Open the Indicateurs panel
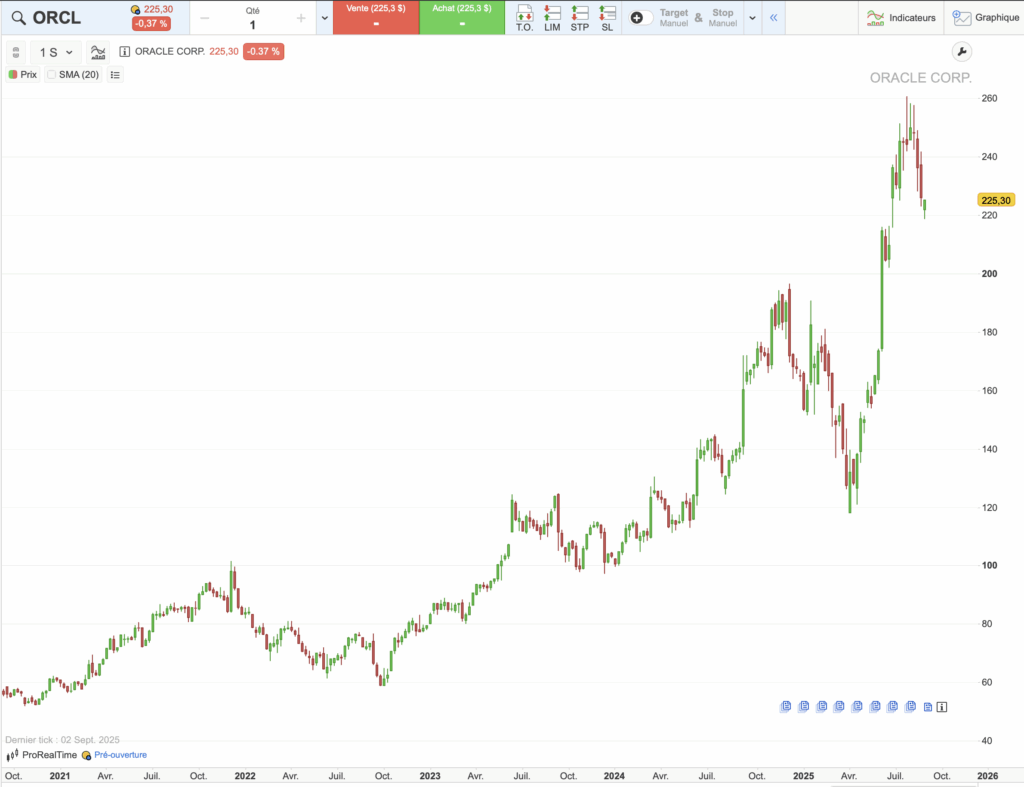Image resolution: width=1024 pixels, height=787 pixels. (903, 17)
